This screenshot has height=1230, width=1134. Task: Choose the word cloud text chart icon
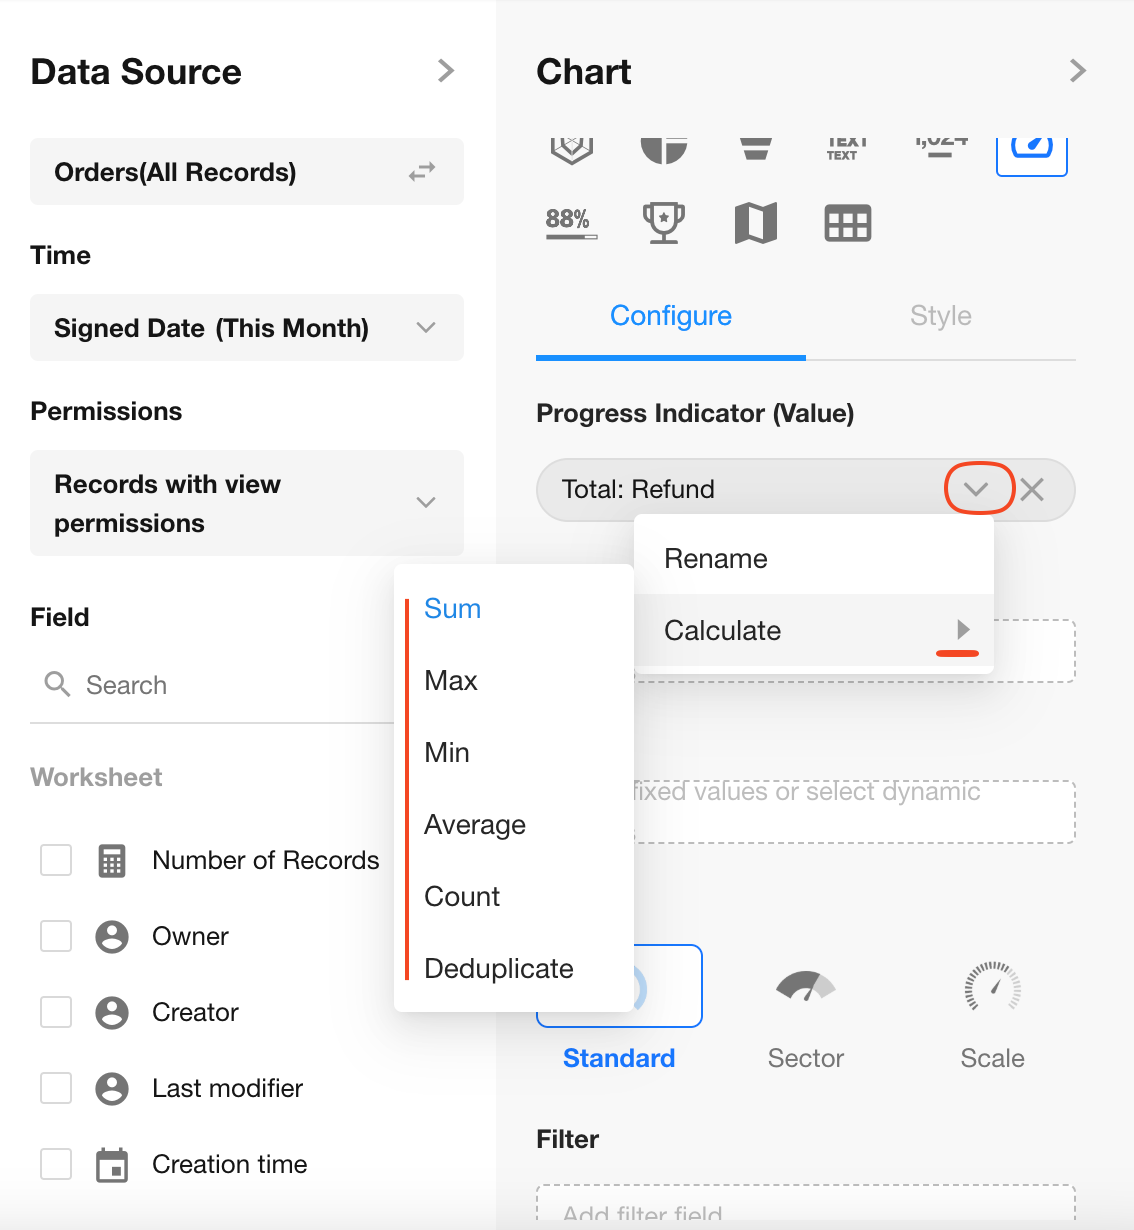846,149
